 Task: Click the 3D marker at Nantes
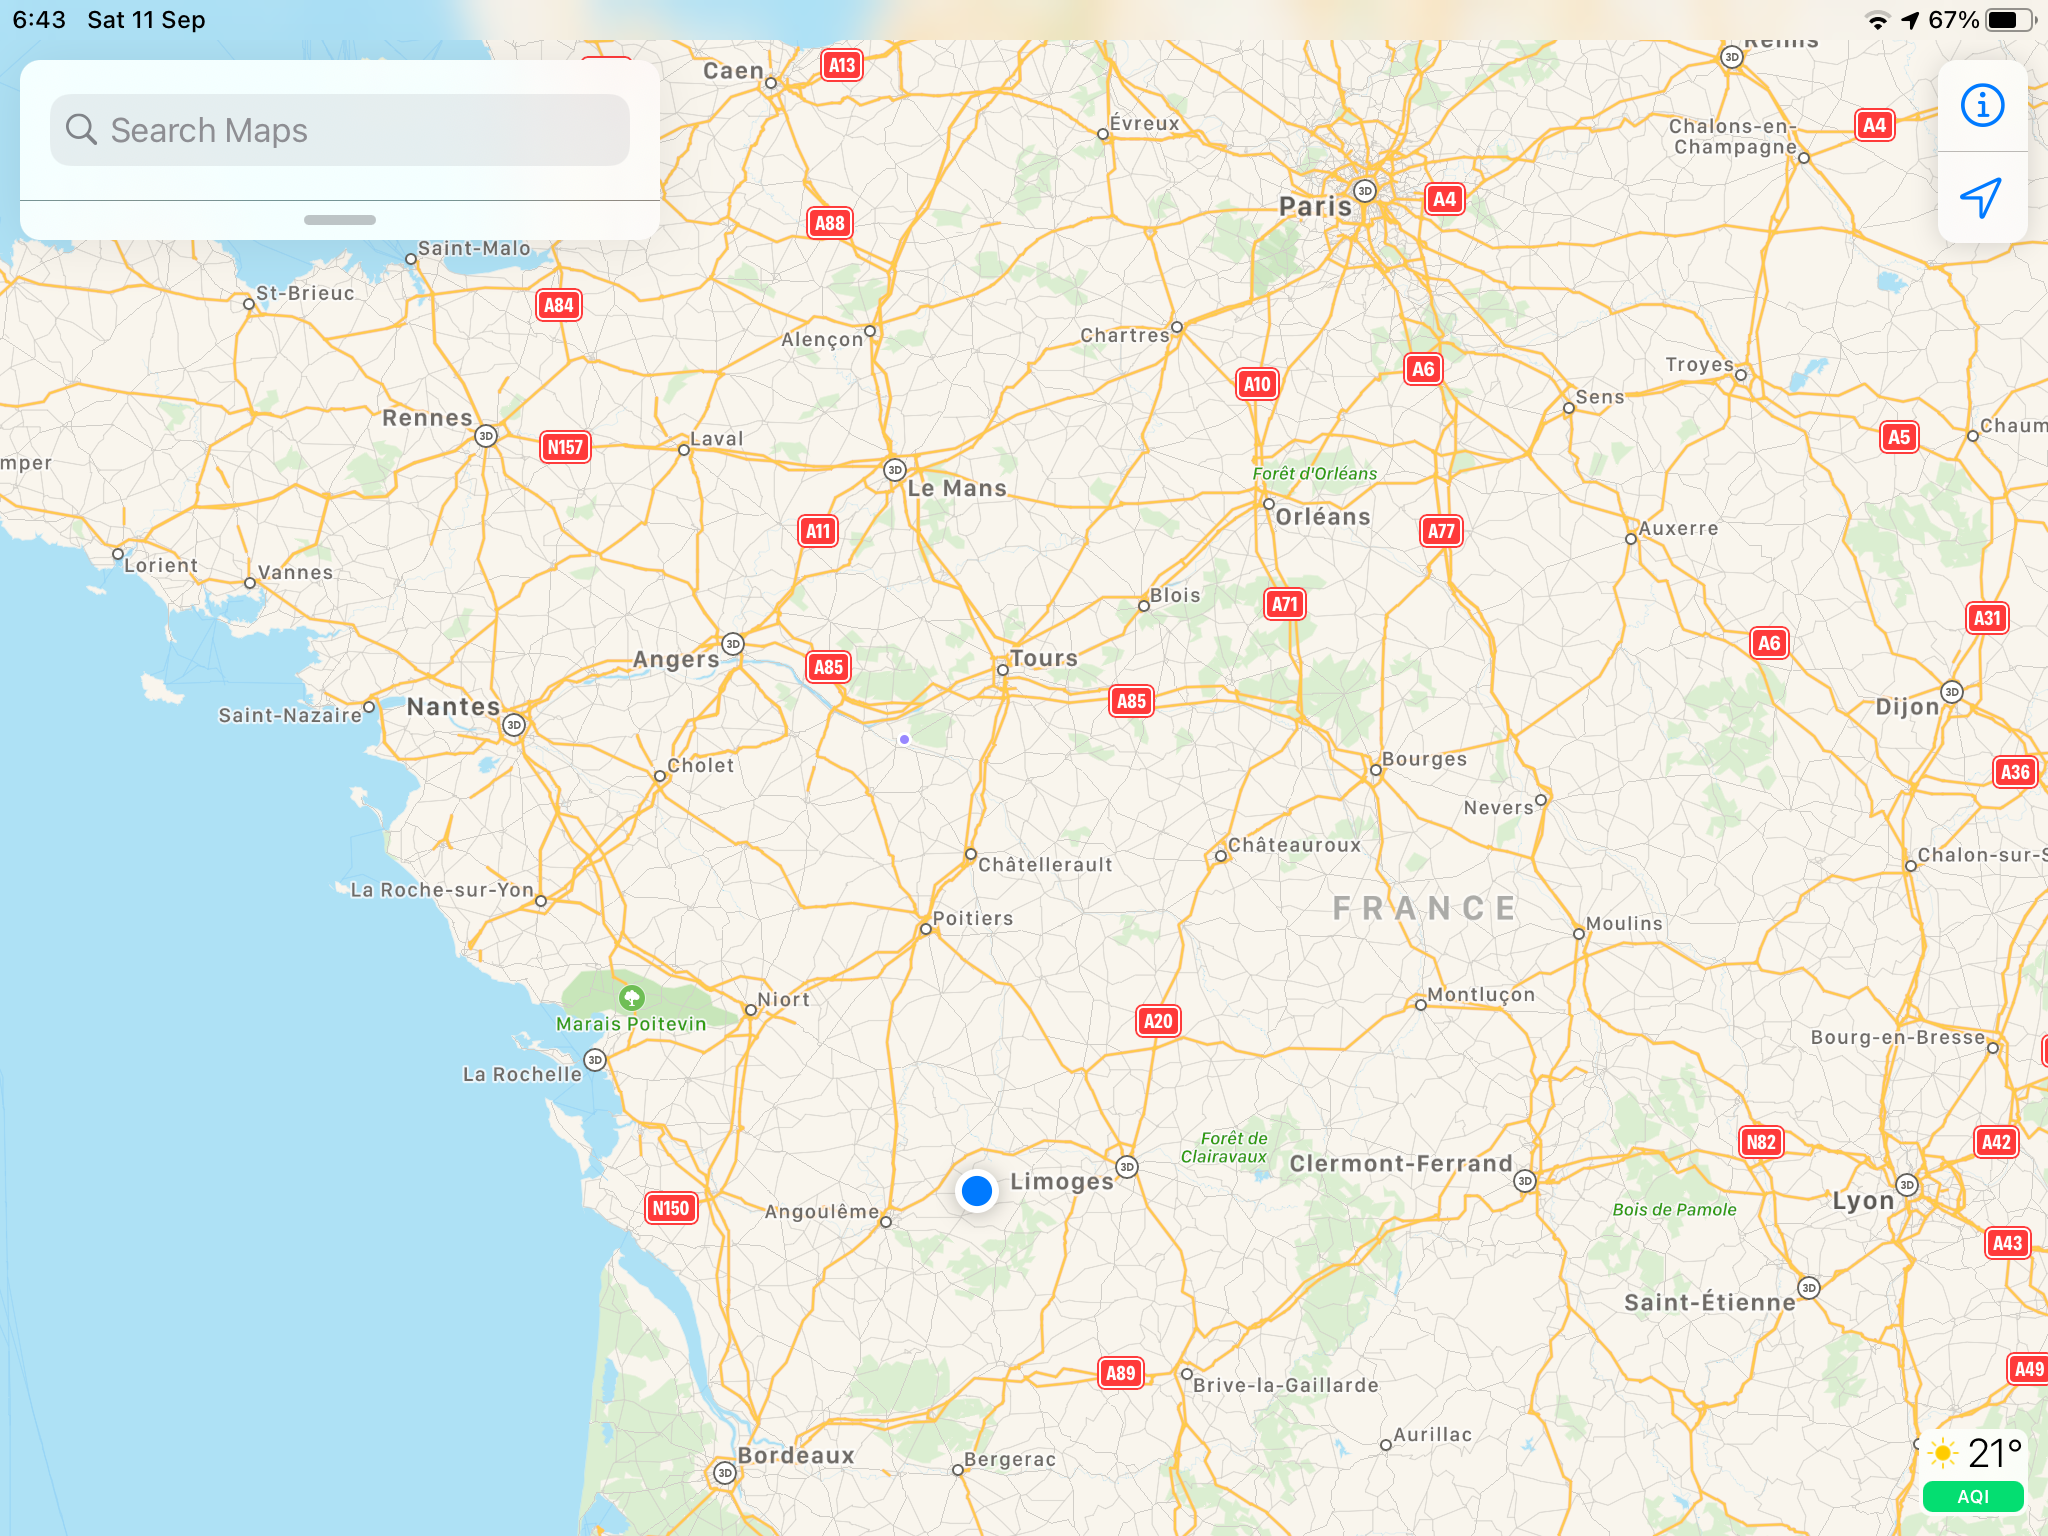click(514, 725)
